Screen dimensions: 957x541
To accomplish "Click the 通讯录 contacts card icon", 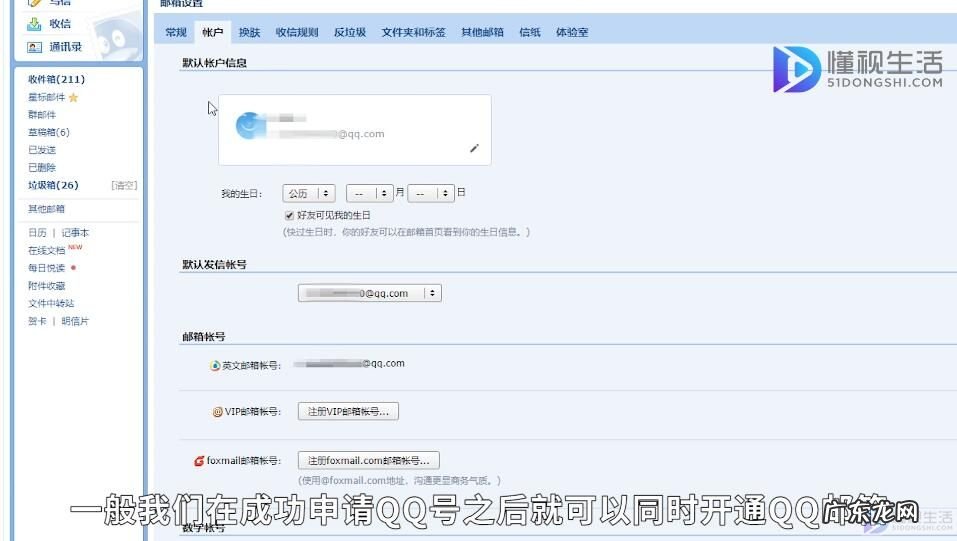I will point(34,47).
